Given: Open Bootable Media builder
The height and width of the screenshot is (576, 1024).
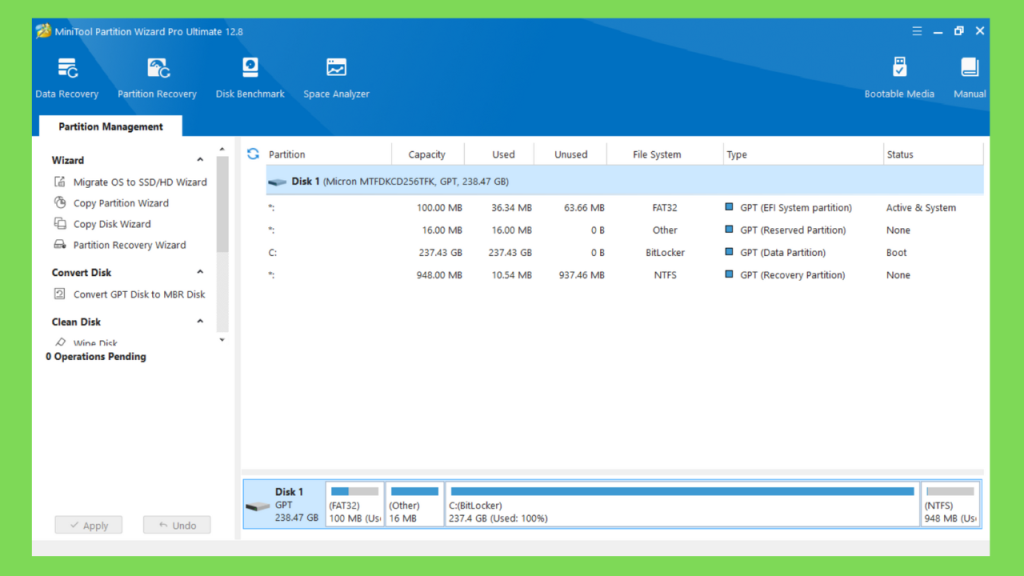Looking at the screenshot, I should (x=899, y=78).
